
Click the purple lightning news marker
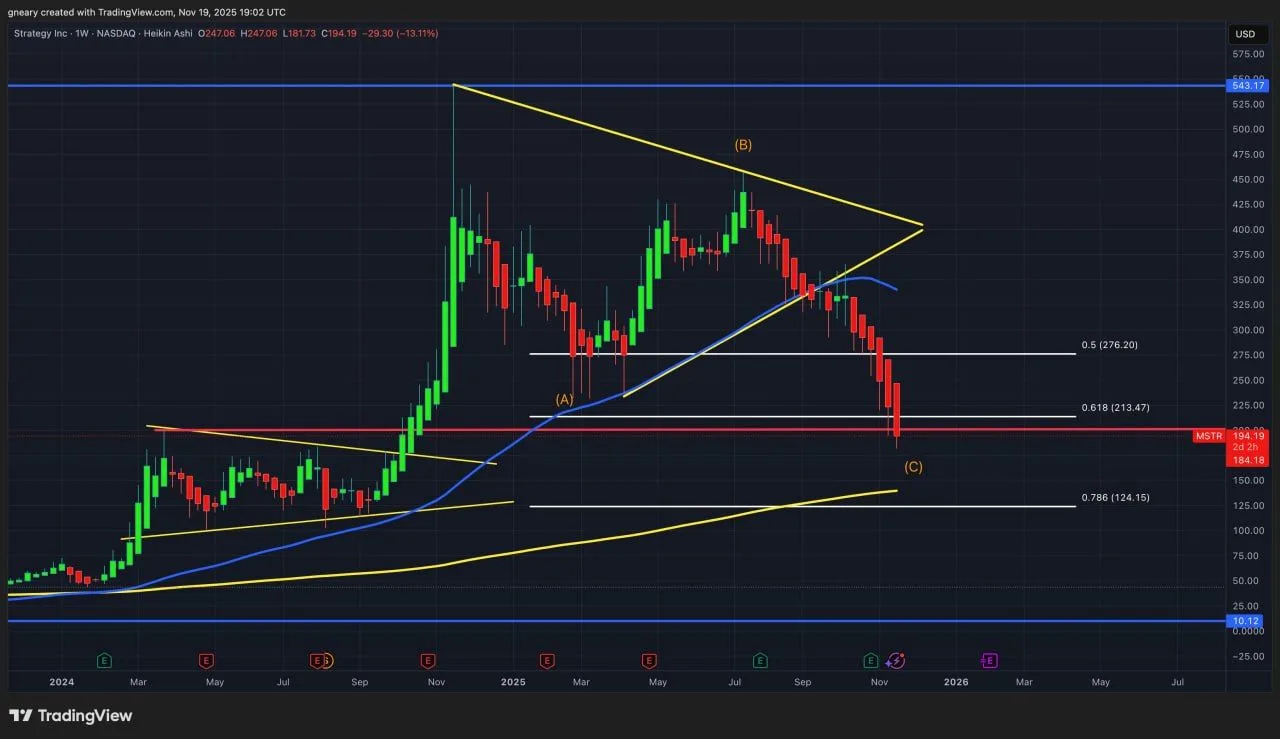897,660
